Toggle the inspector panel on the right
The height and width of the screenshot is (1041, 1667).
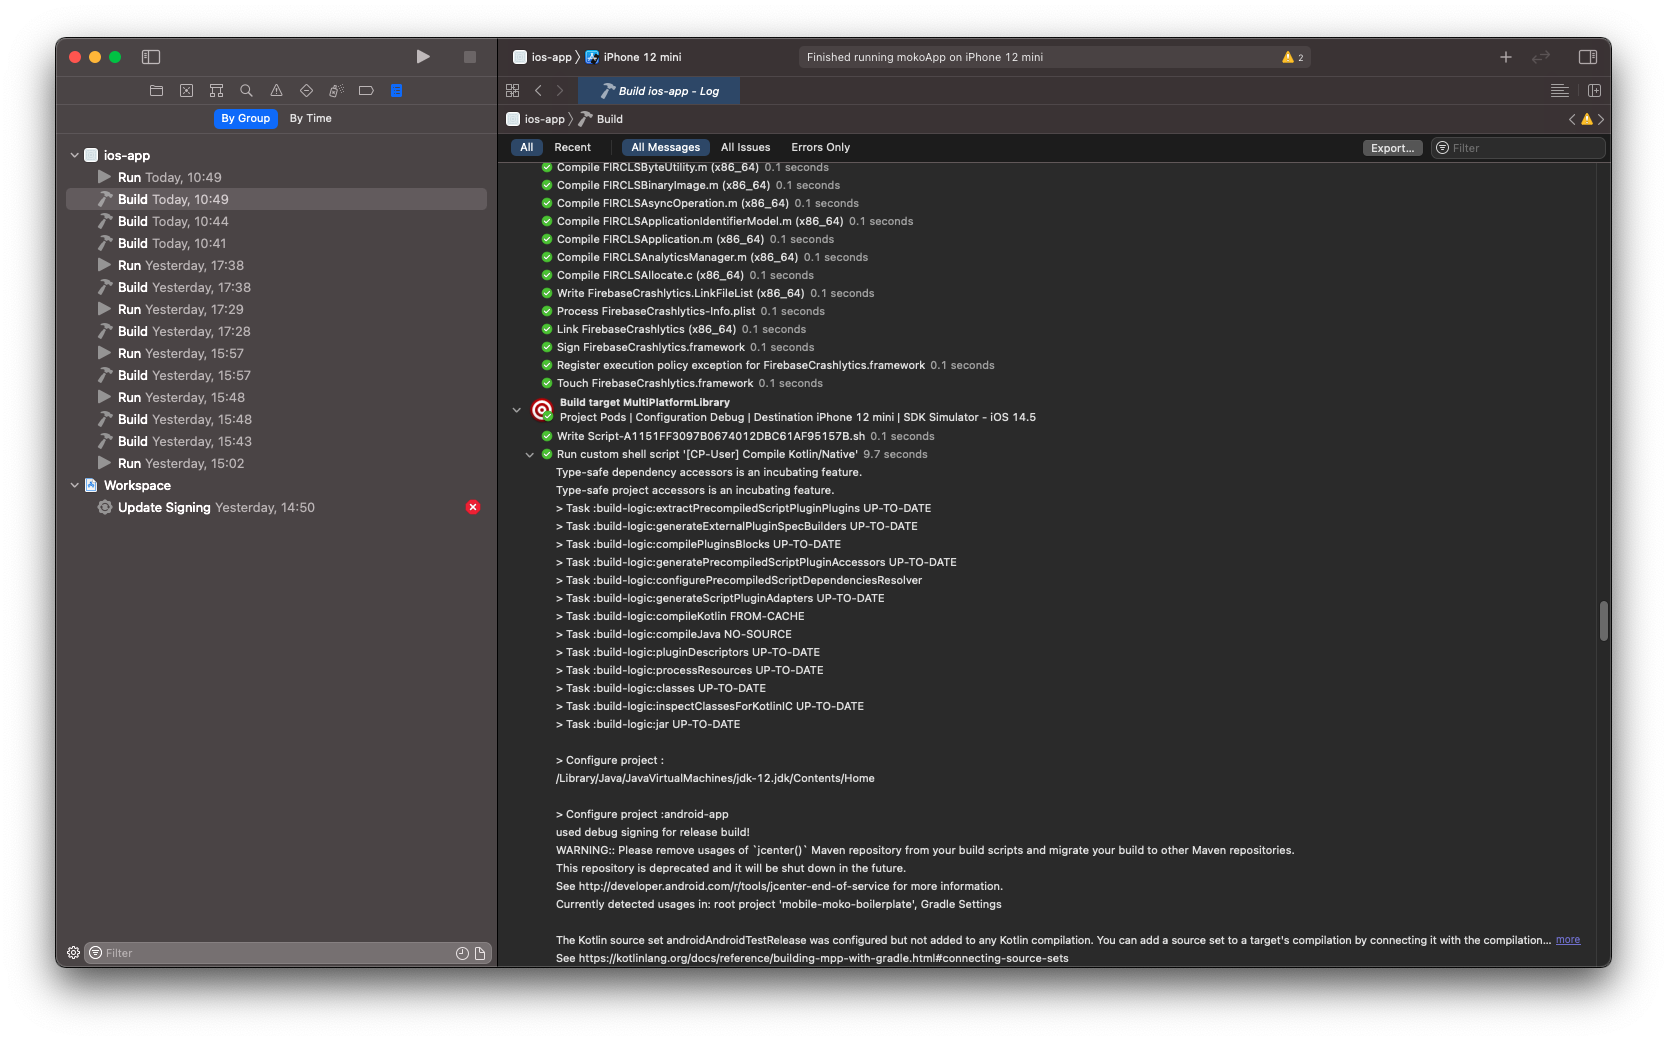1588,57
